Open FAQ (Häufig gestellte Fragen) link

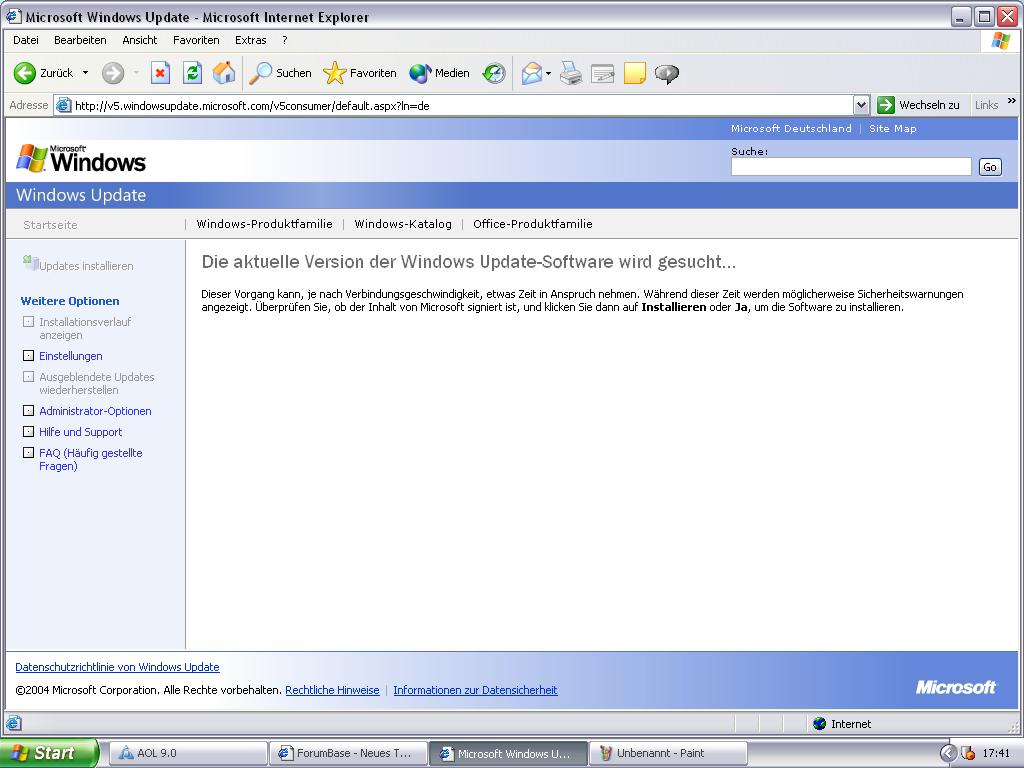pos(91,459)
